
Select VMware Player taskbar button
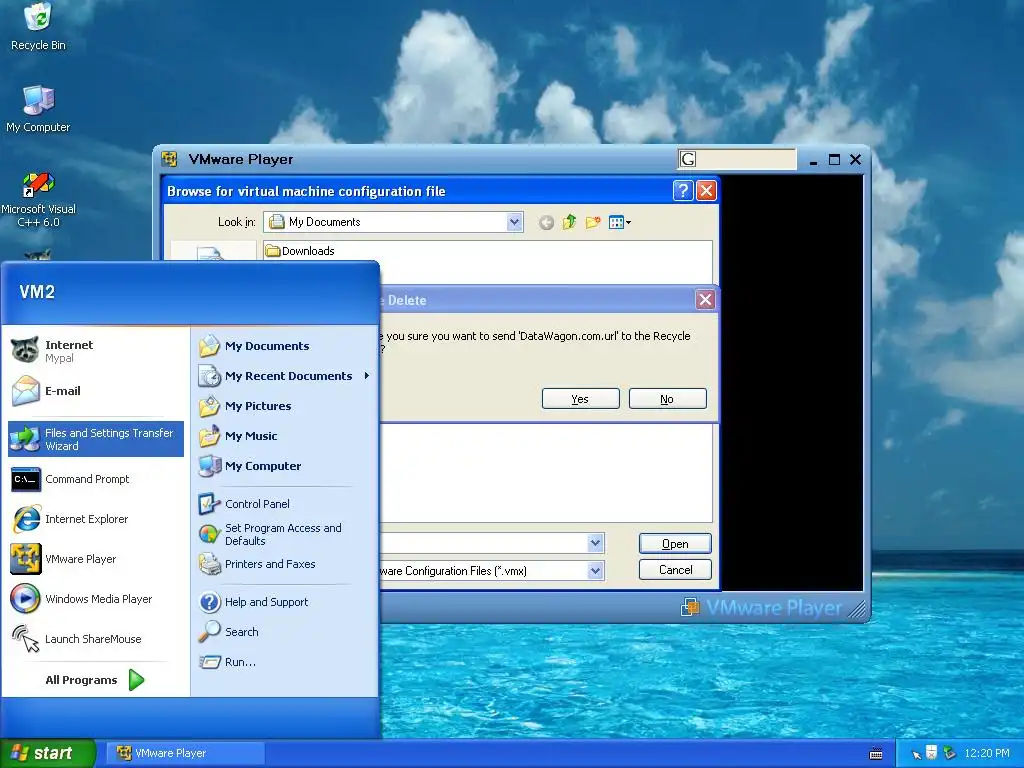(x=186, y=753)
